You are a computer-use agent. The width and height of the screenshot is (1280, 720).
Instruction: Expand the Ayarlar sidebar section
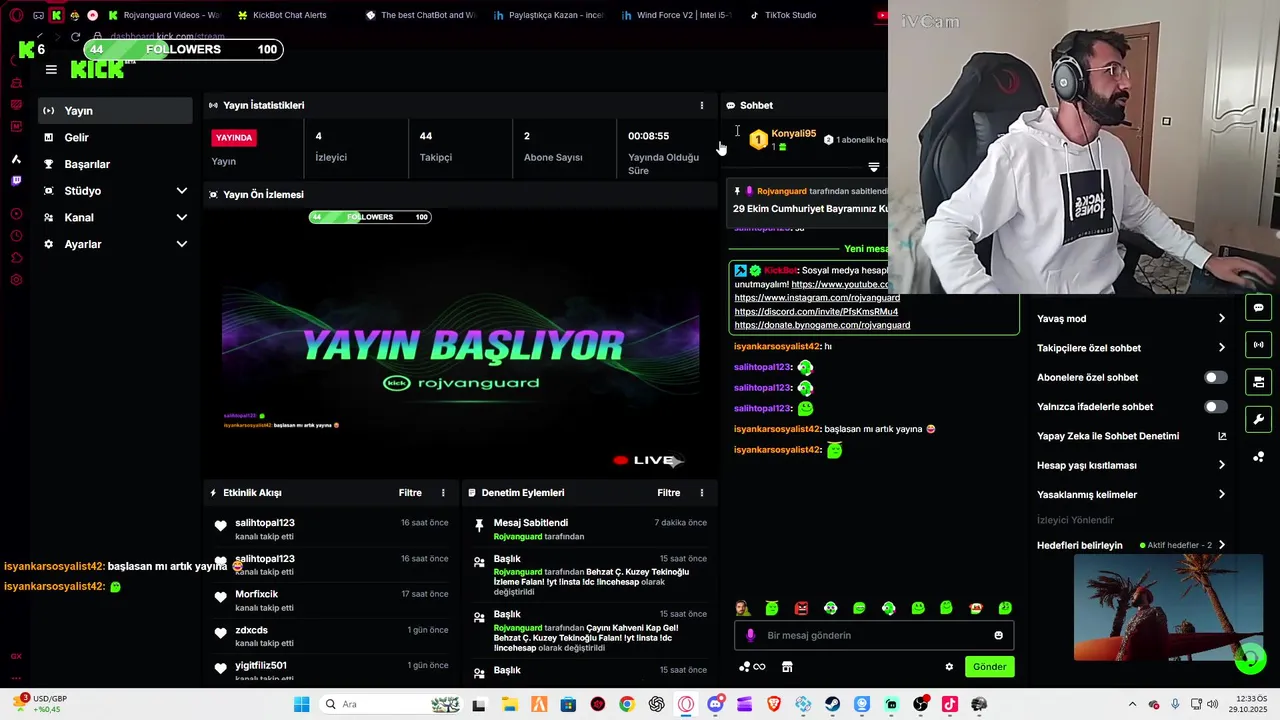click(181, 244)
